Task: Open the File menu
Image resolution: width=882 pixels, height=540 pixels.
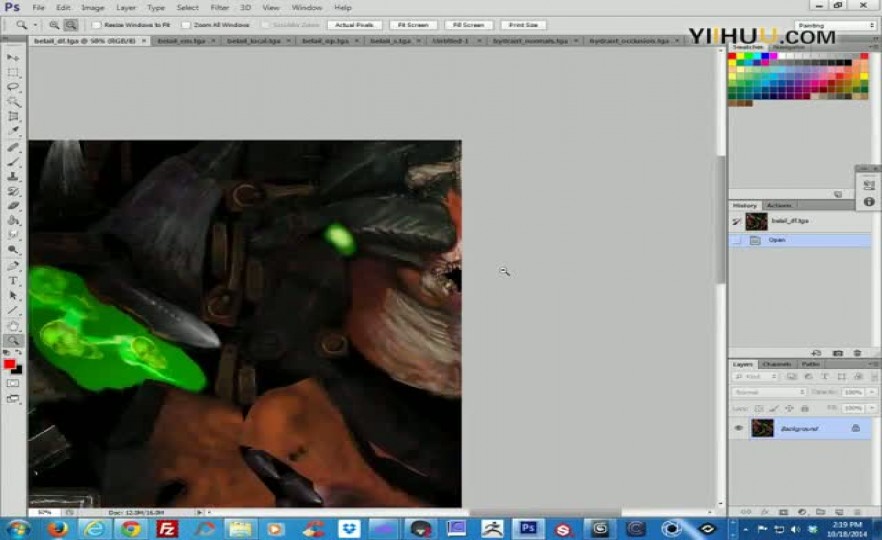Action: click(x=38, y=8)
